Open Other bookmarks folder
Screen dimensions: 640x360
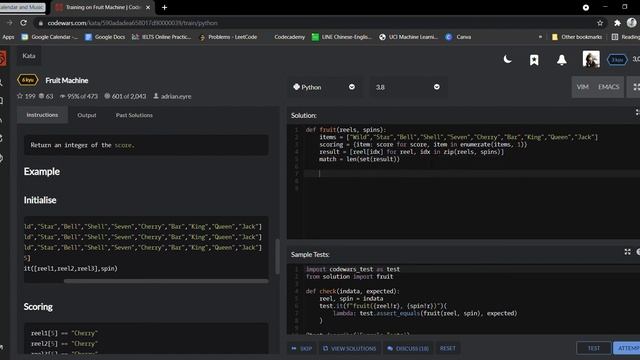[x=577, y=37]
